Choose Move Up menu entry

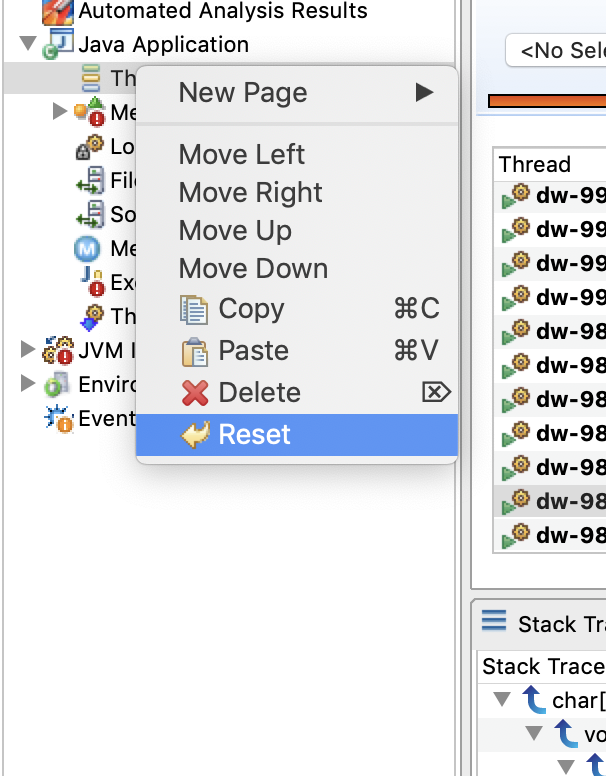(235, 231)
